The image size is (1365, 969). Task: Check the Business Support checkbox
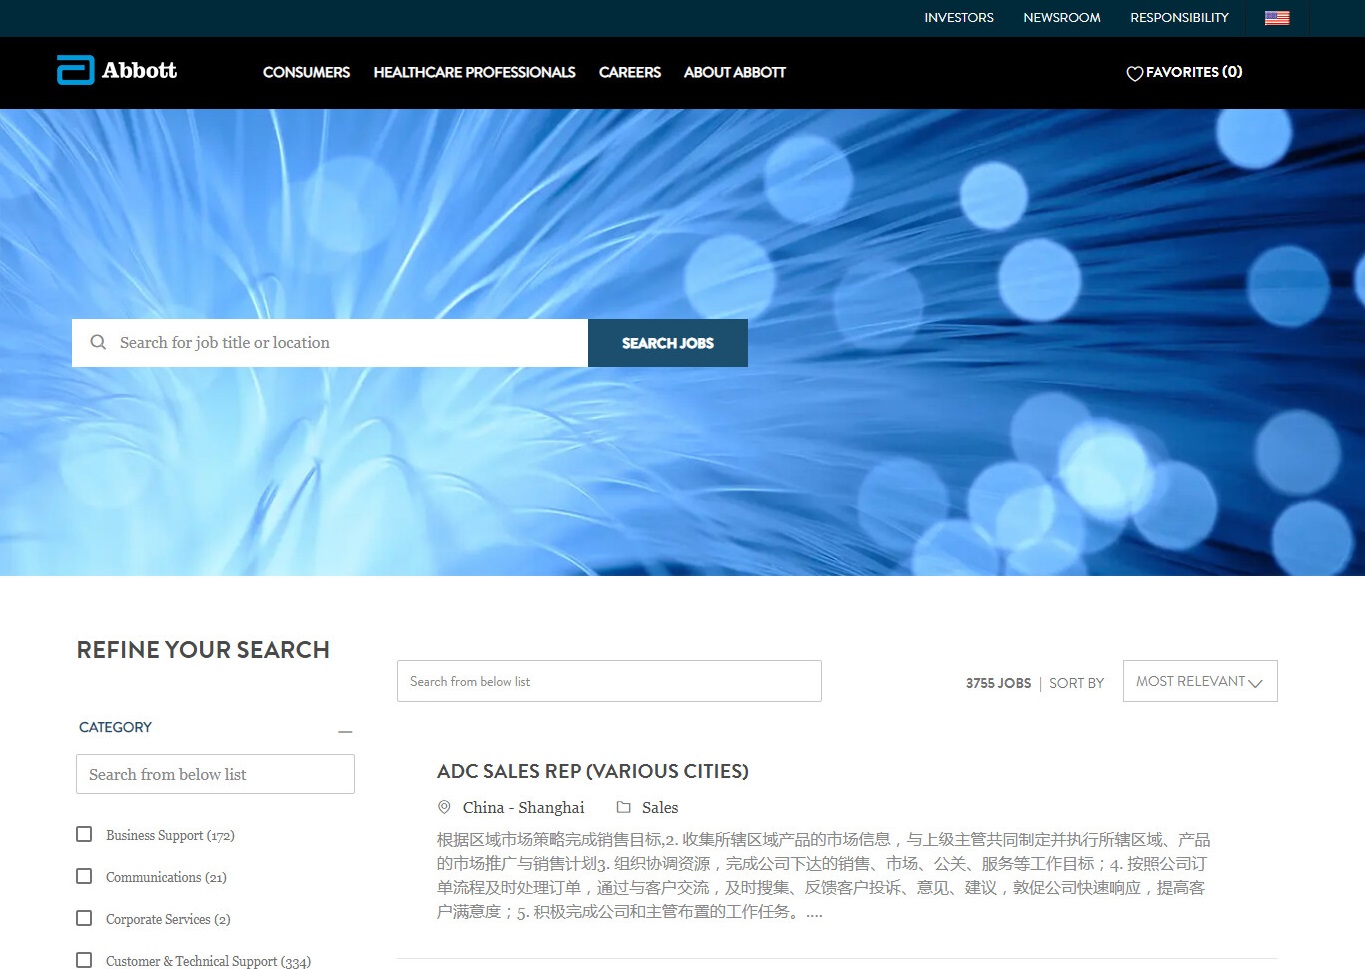(x=84, y=834)
